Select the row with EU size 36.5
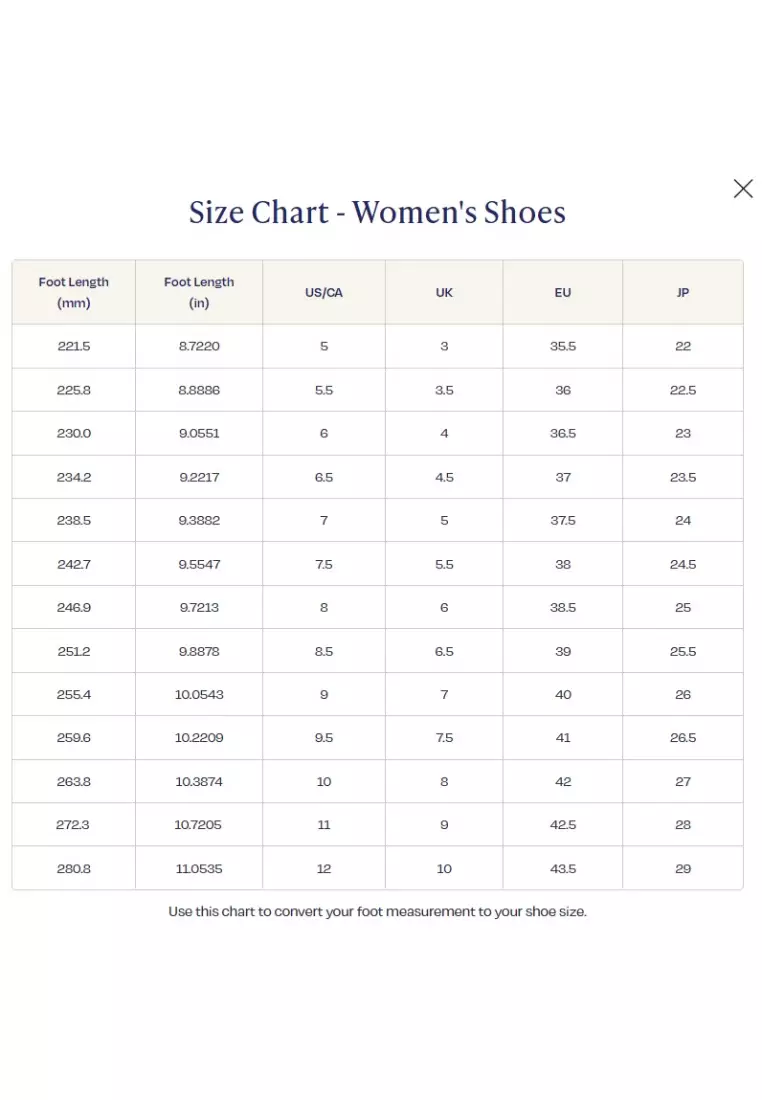This screenshot has width=762, height=1100. click(x=563, y=433)
